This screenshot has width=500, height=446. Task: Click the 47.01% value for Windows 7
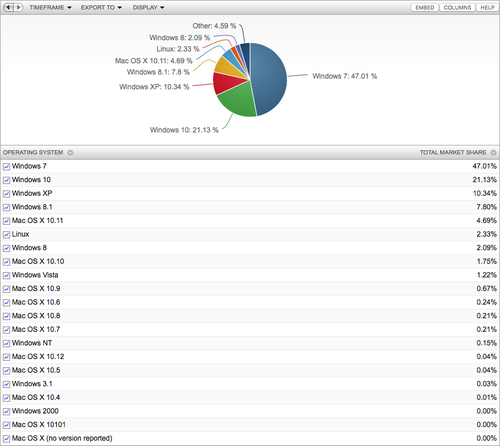(x=484, y=166)
